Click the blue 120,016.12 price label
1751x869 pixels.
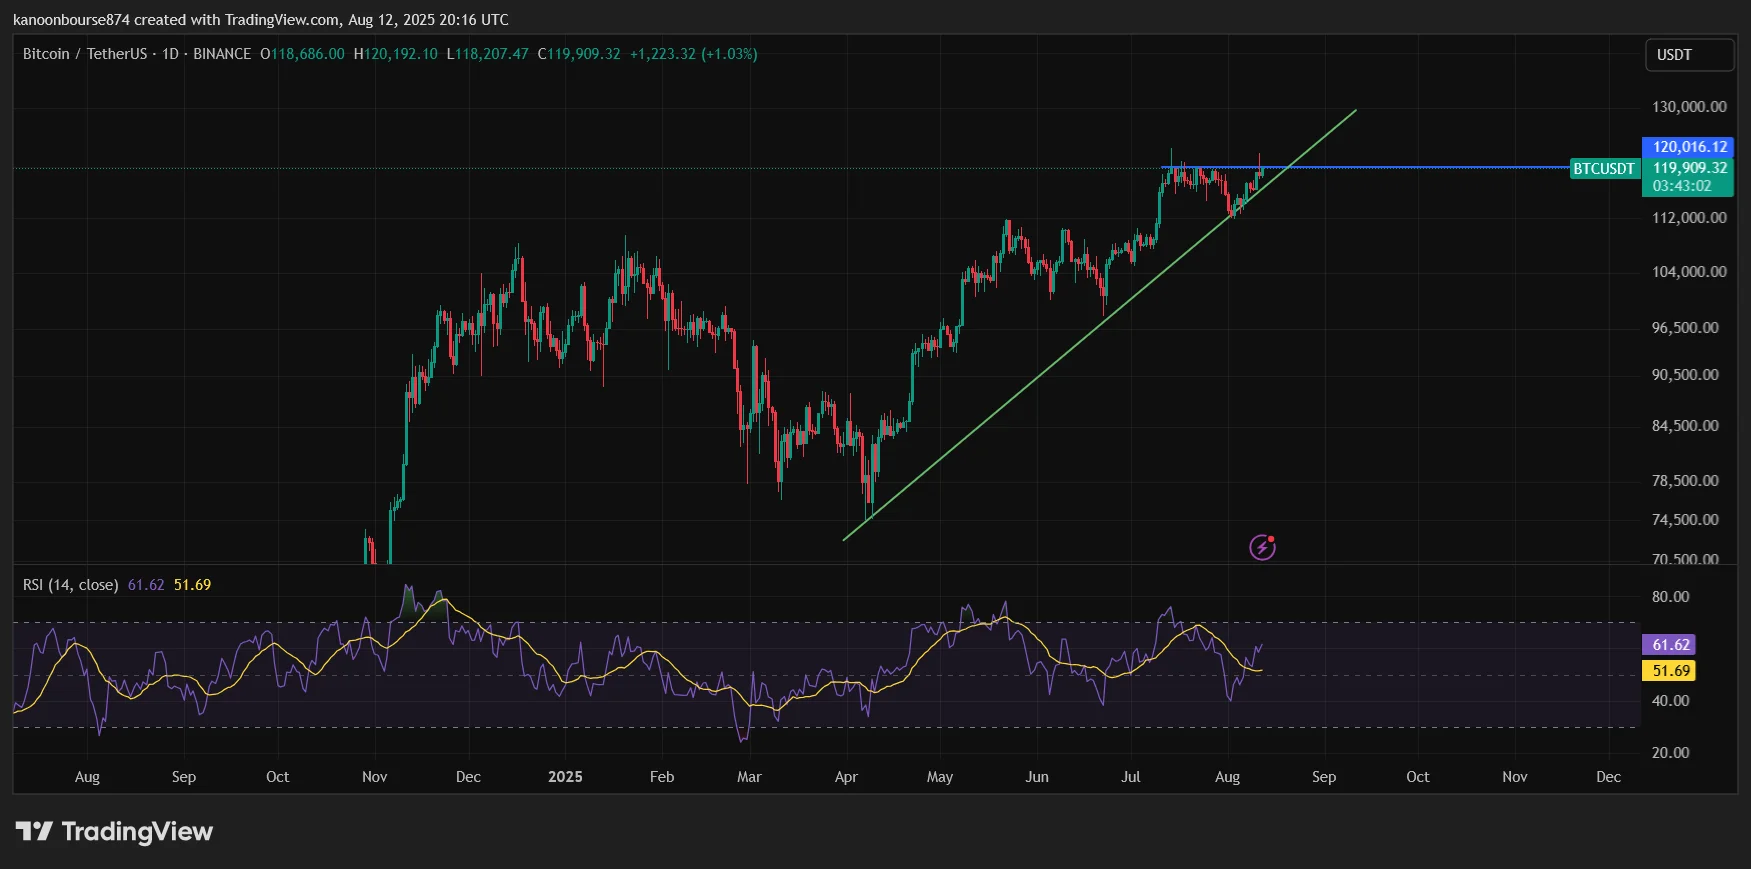(1688, 146)
